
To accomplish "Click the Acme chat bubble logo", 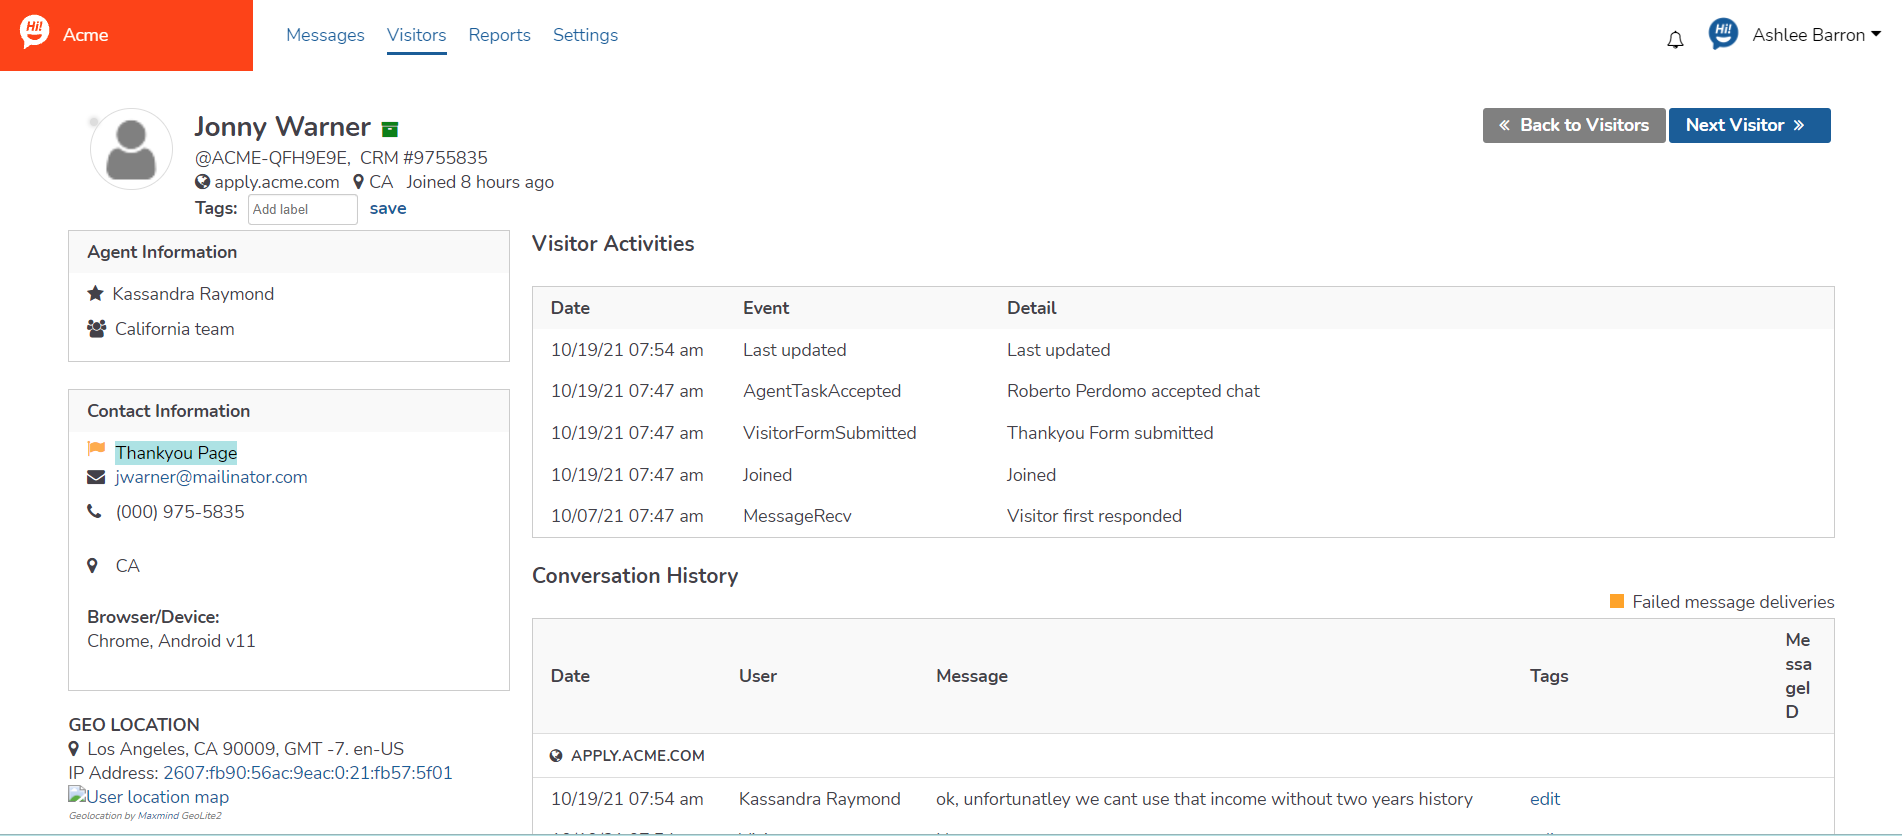I will click(35, 32).
